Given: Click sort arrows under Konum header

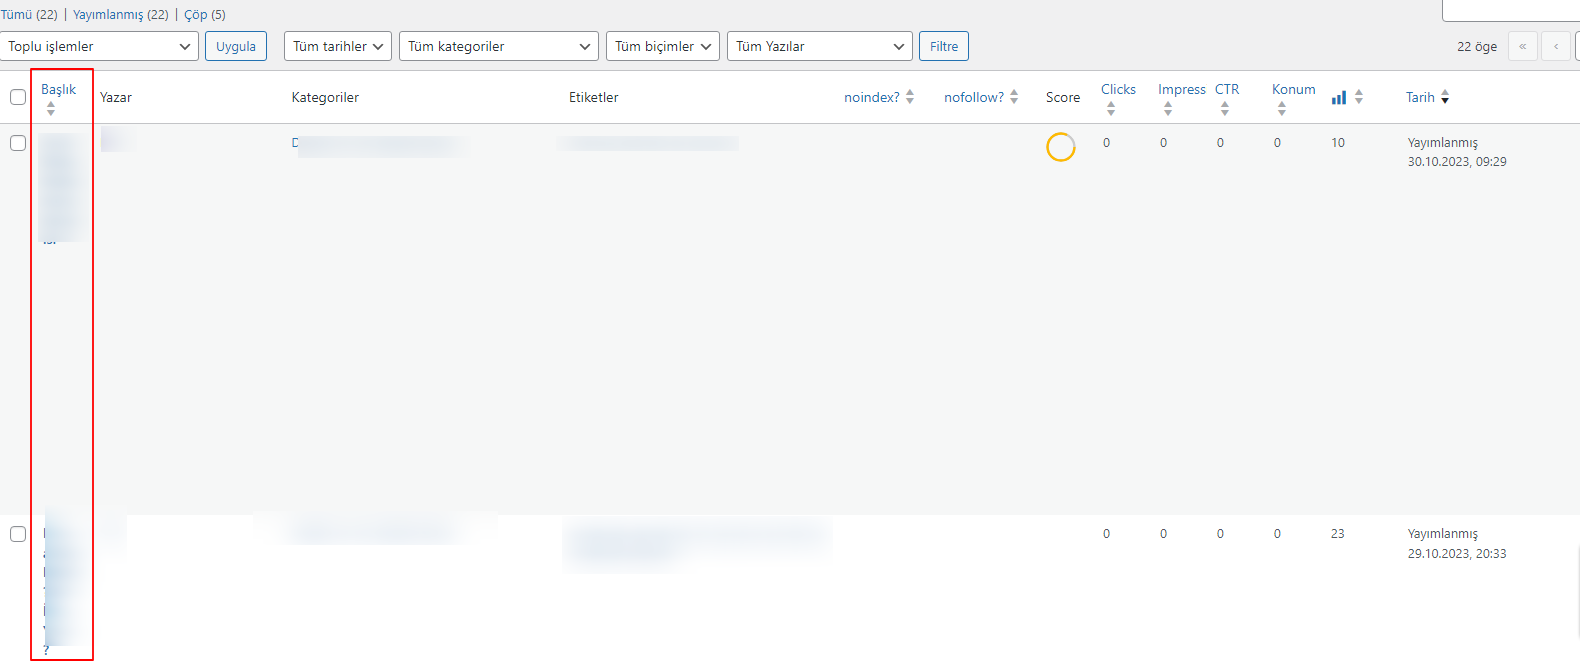Looking at the screenshot, I should click(x=1282, y=109).
